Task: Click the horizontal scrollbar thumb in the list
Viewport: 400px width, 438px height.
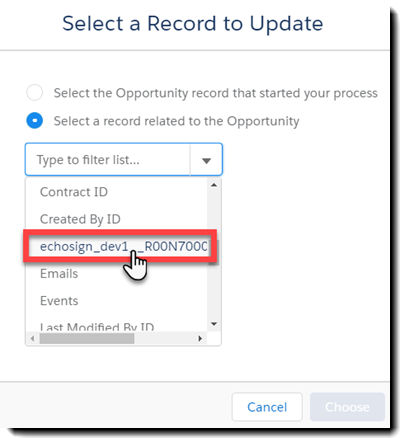Action: (x=87, y=338)
